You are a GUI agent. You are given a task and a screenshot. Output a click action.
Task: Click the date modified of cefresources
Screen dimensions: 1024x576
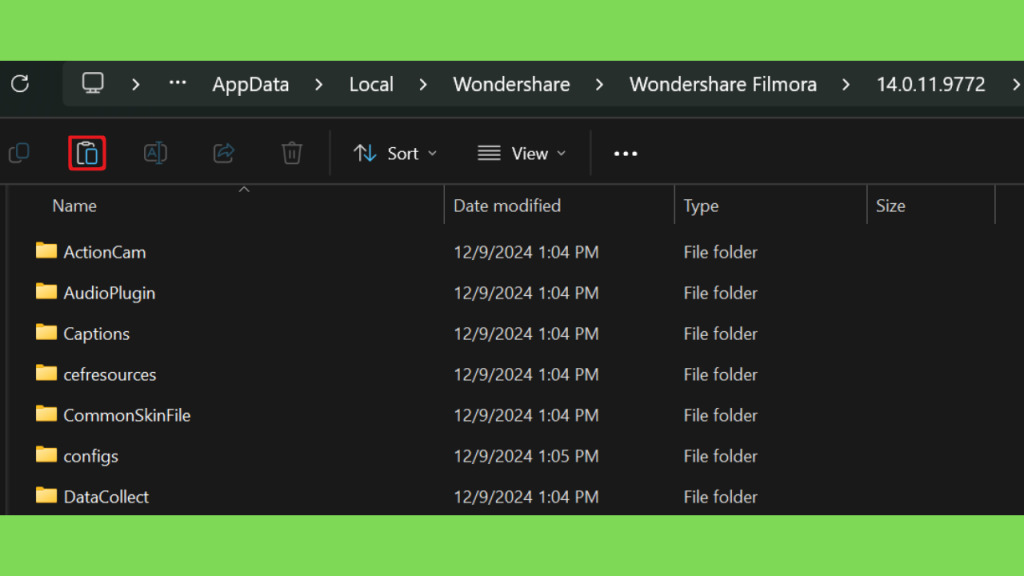click(x=526, y=375)
